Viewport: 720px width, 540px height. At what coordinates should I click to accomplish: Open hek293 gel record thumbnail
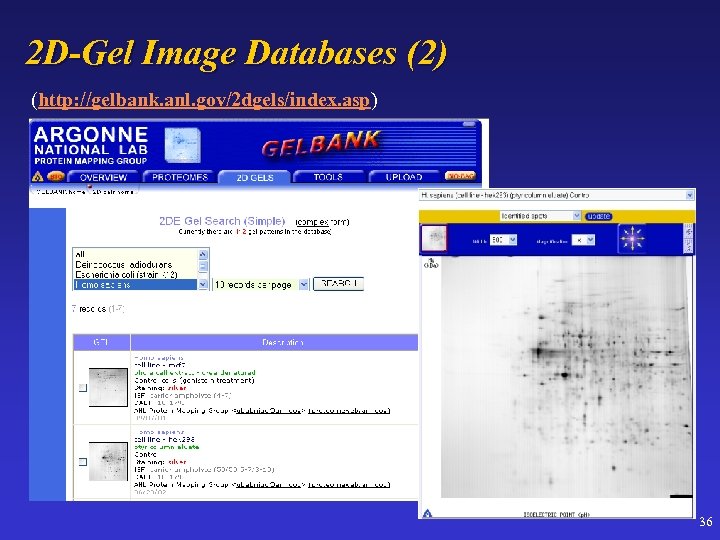click(108, 461)
